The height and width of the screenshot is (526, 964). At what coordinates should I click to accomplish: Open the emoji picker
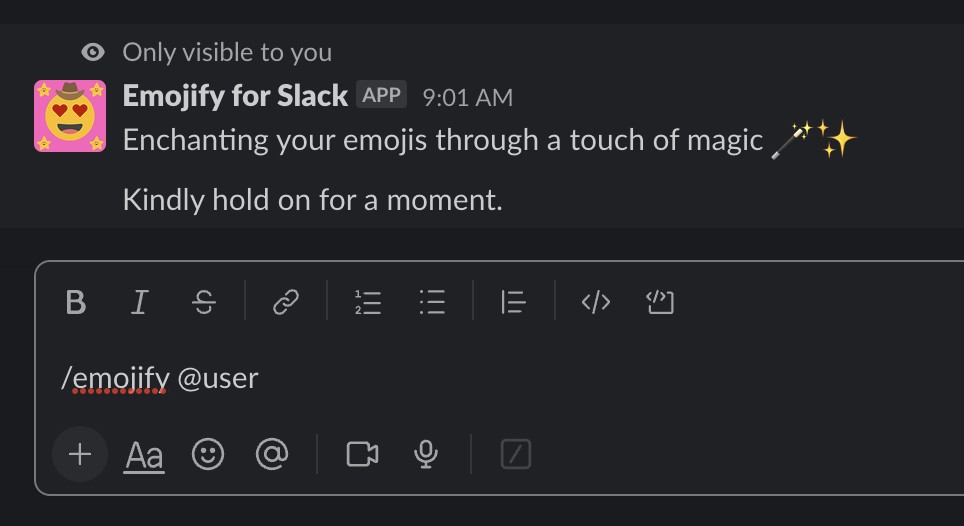tap(208, 455)
